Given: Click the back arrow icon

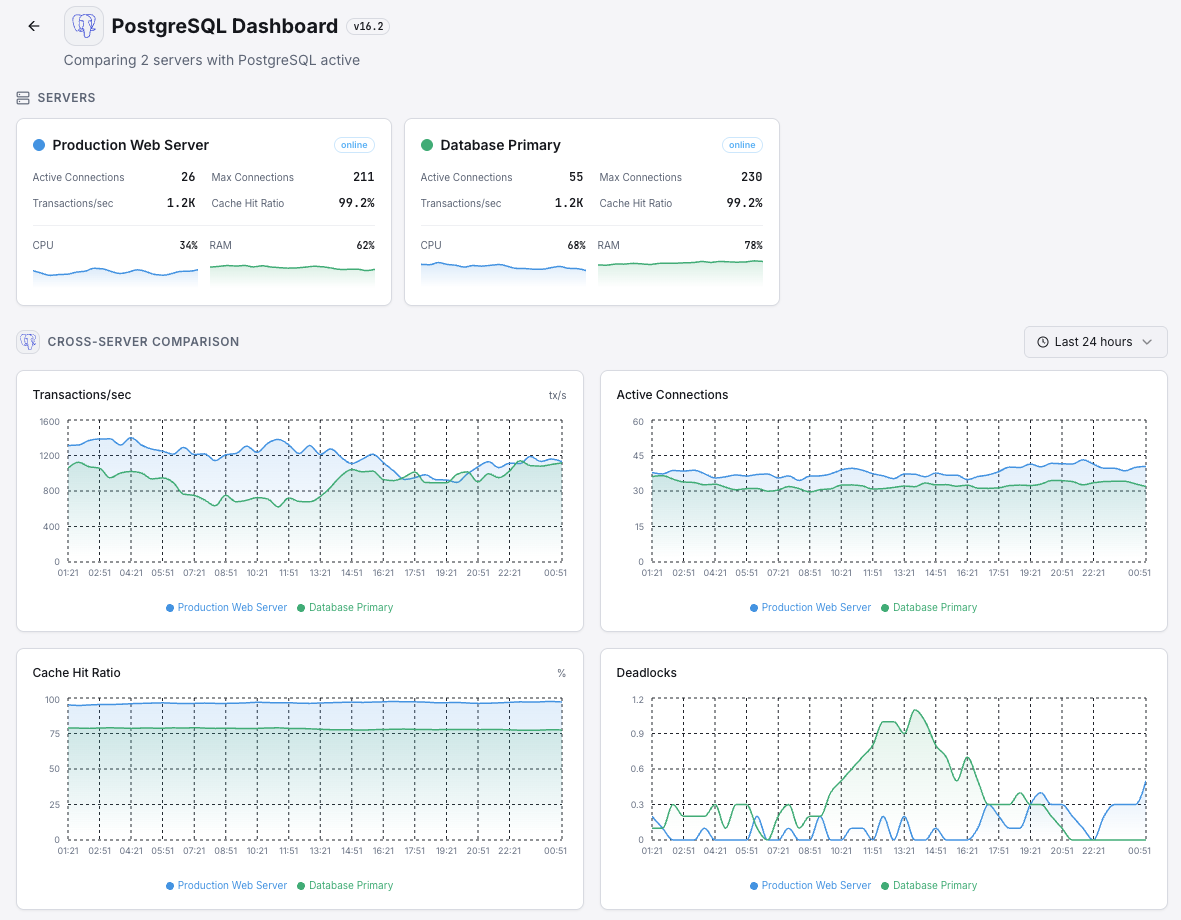Looking at the screenshot, I should pyautogui.click(x=33, y=25).
